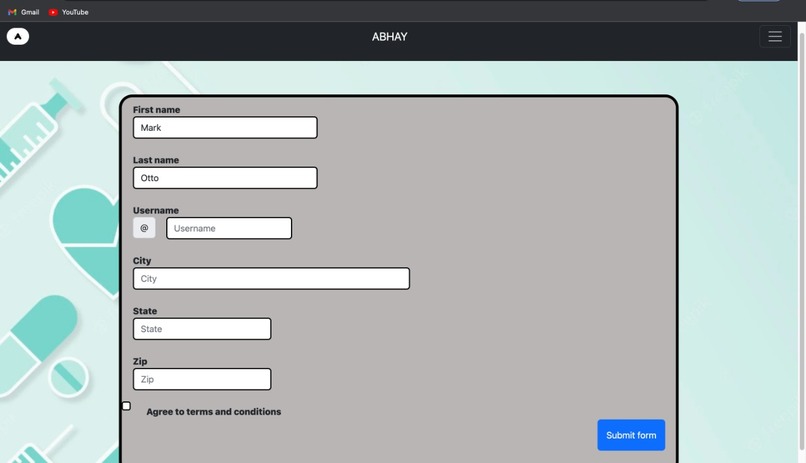Click the Agree to terms and conditions label
This screenshot has height=463, width=806.
(x=214, y=412)
